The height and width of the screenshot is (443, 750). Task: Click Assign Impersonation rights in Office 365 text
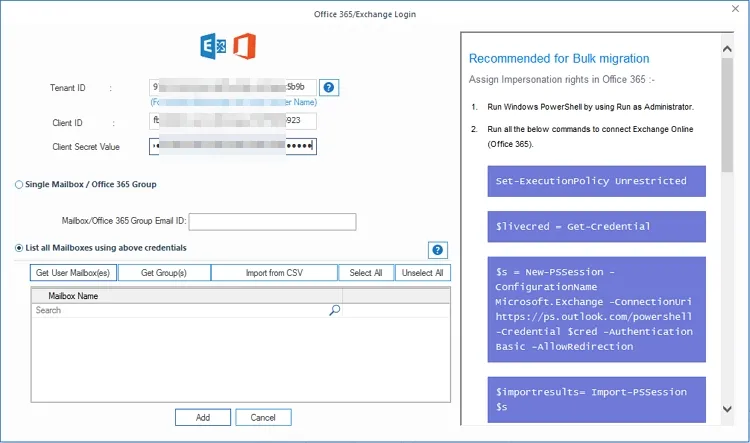[x=562, y=79]
